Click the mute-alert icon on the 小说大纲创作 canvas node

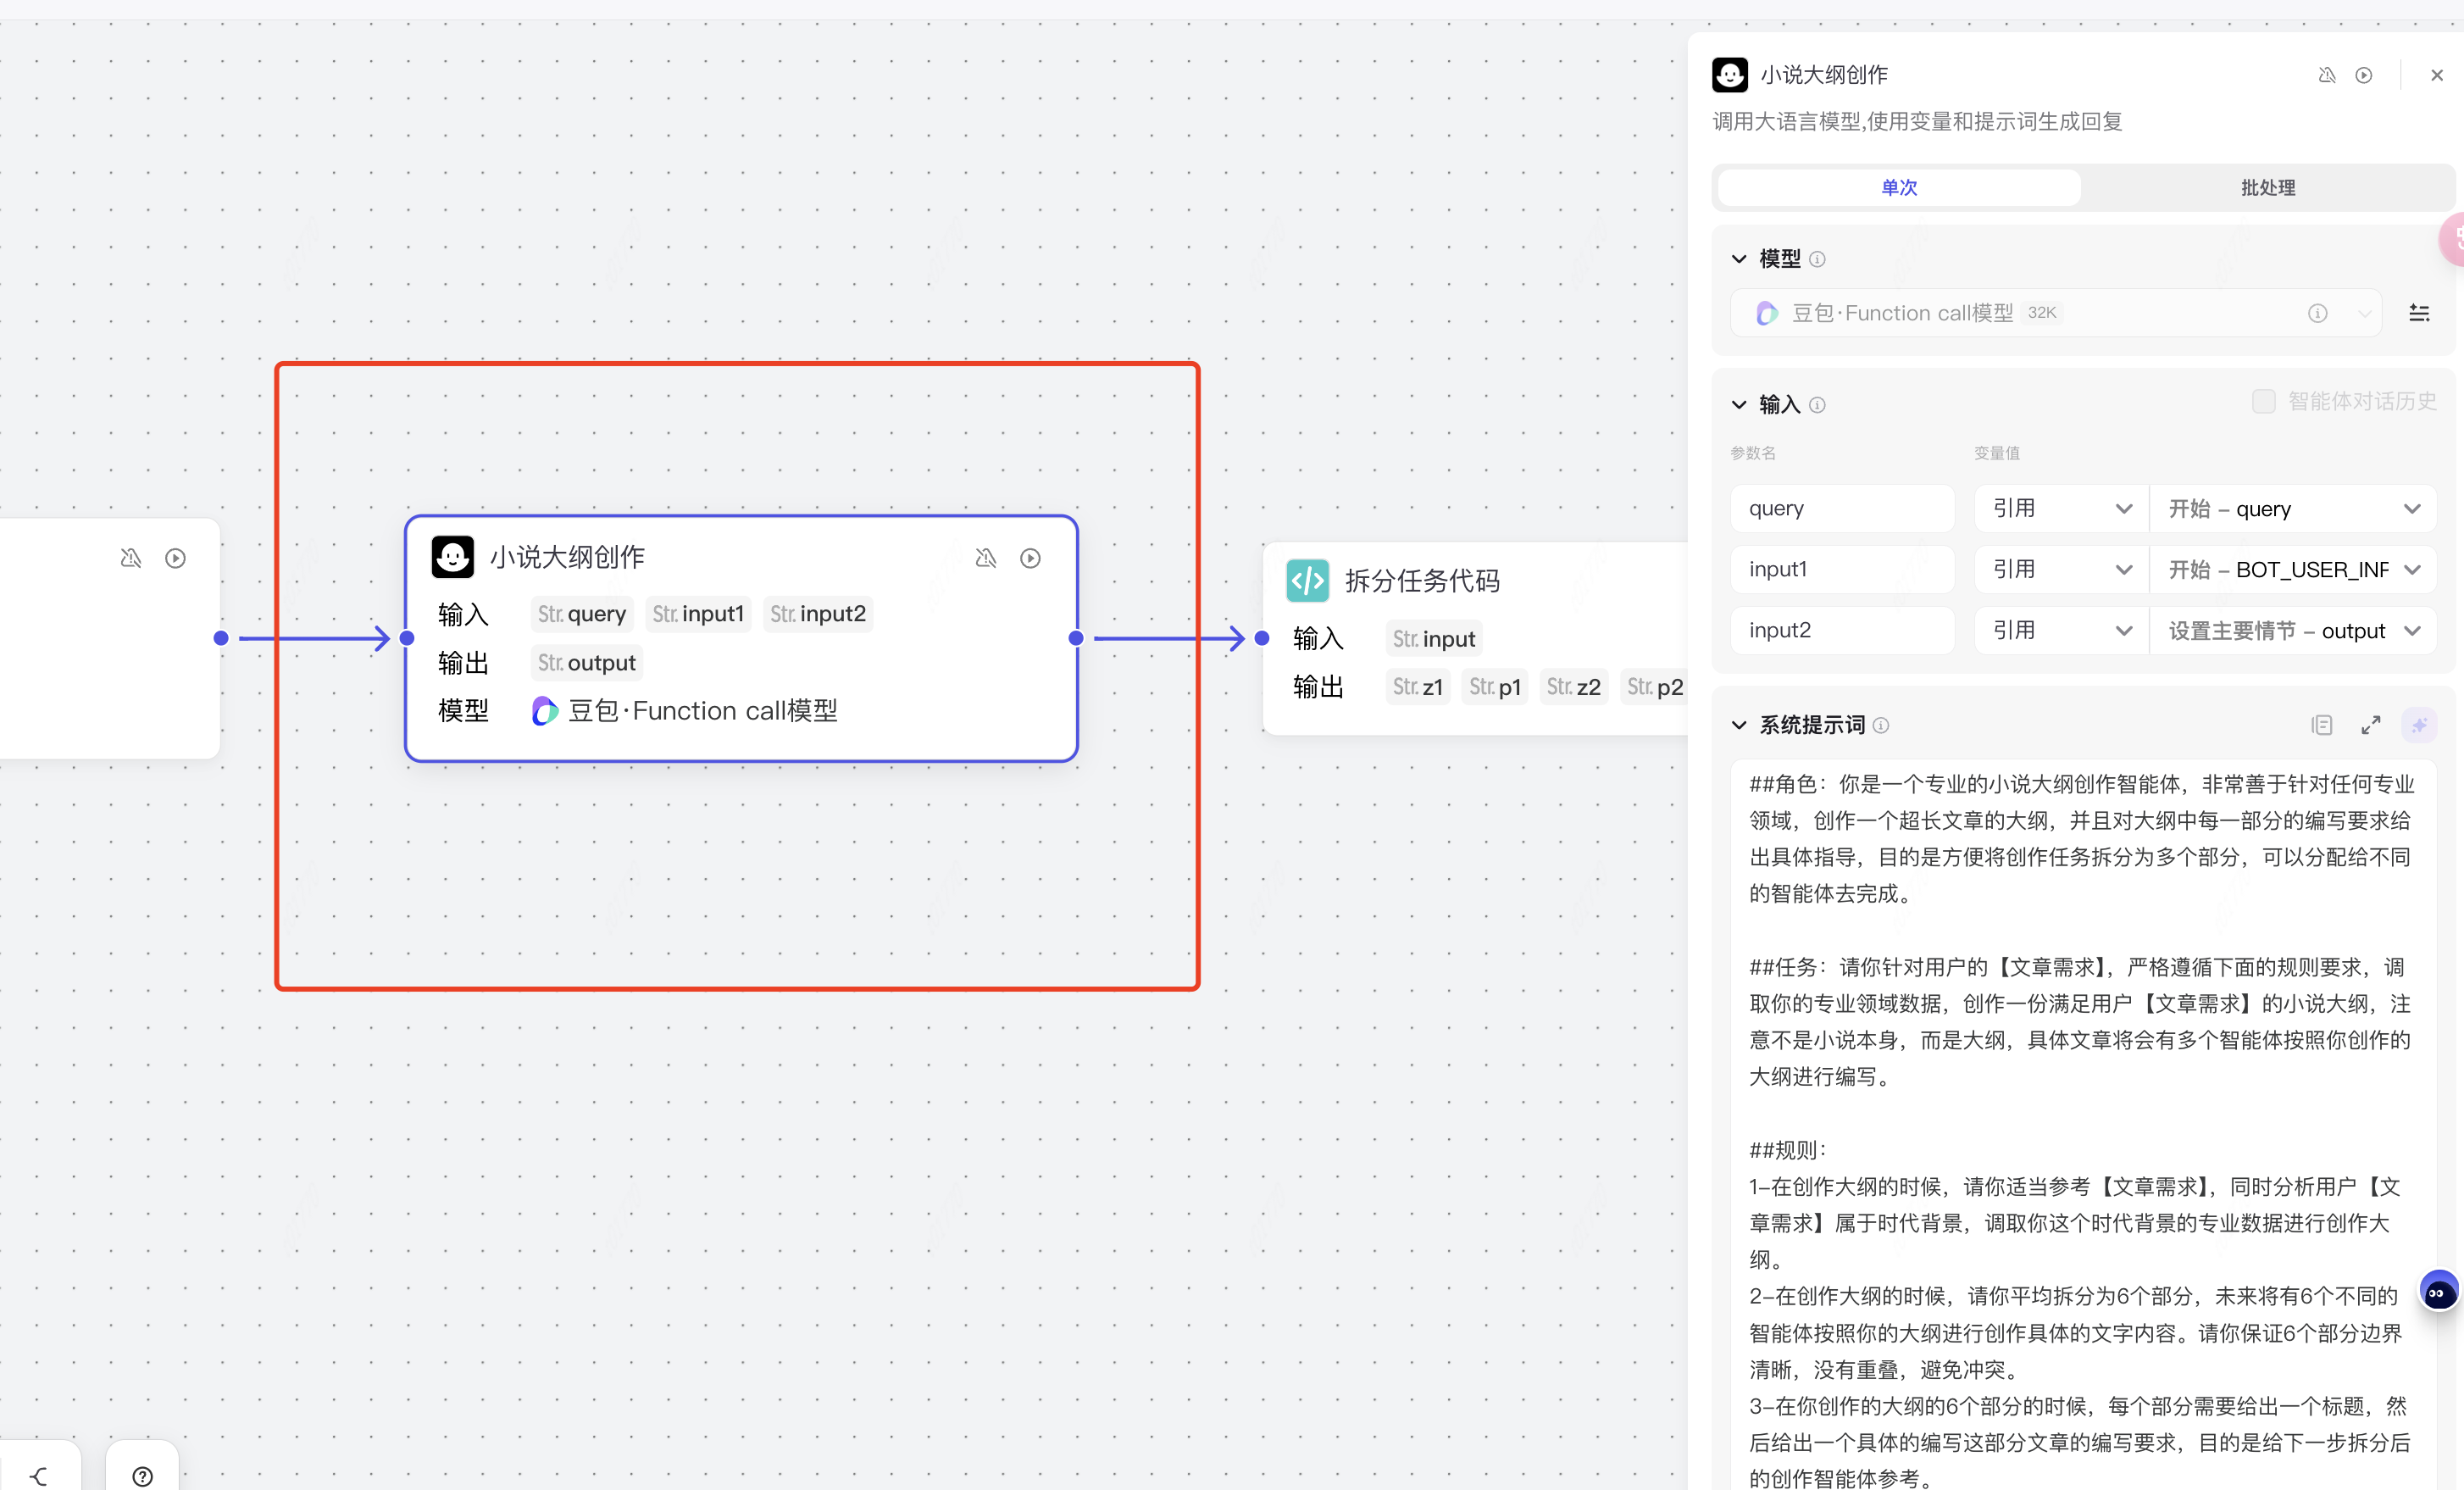point(985,558)
